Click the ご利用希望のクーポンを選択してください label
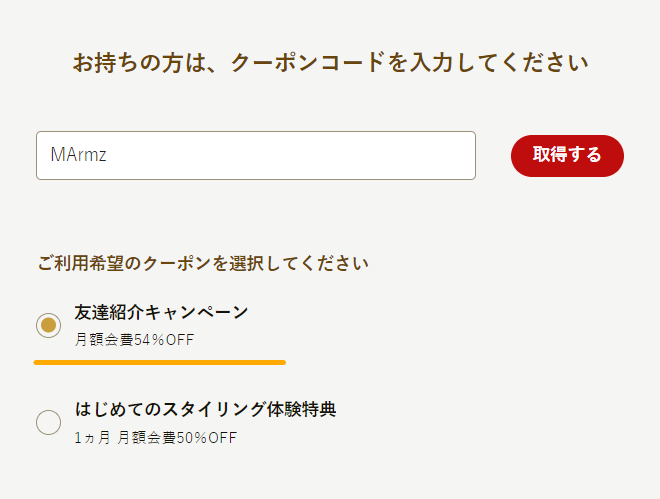The image size is (660, 499). [x=203, y=264]
